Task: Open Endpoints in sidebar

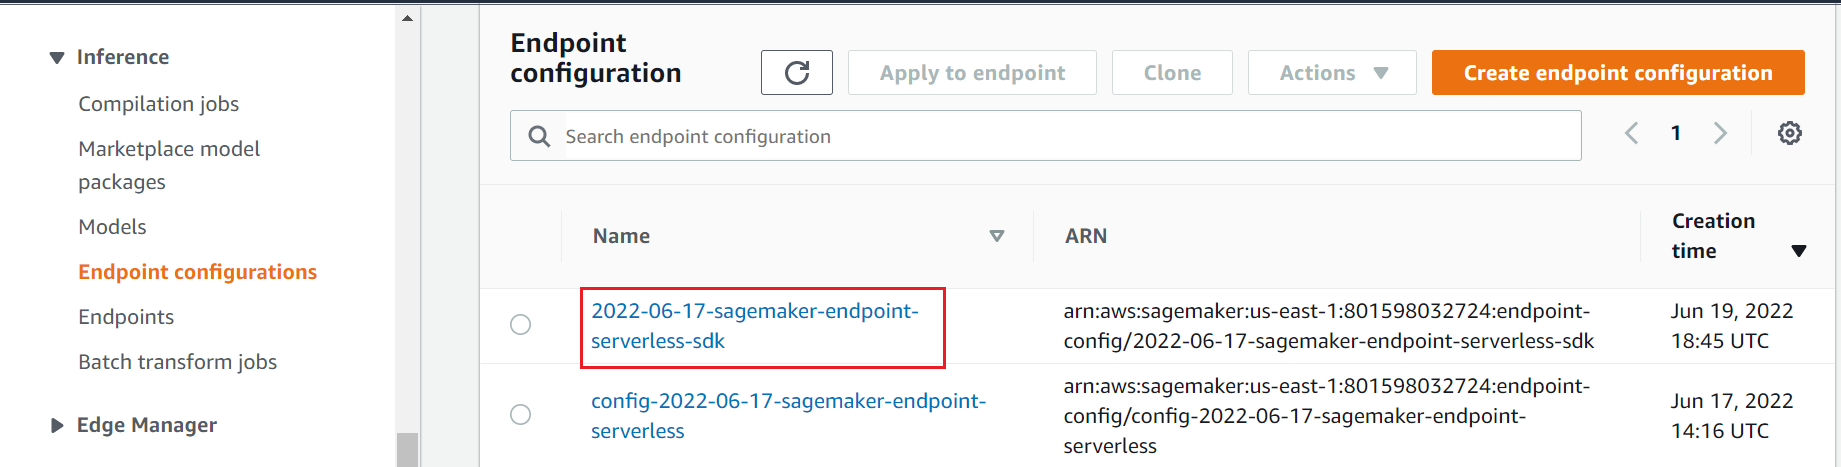Action: (x=126, y=317)
